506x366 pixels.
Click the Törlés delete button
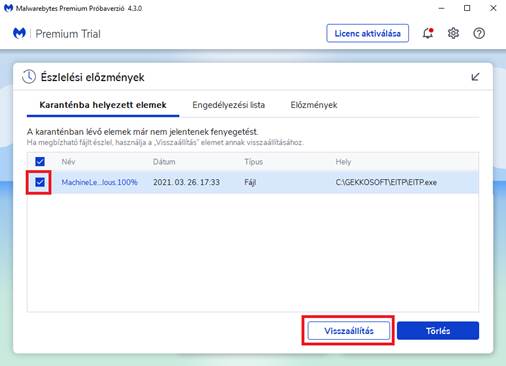[x=438, y=331]
